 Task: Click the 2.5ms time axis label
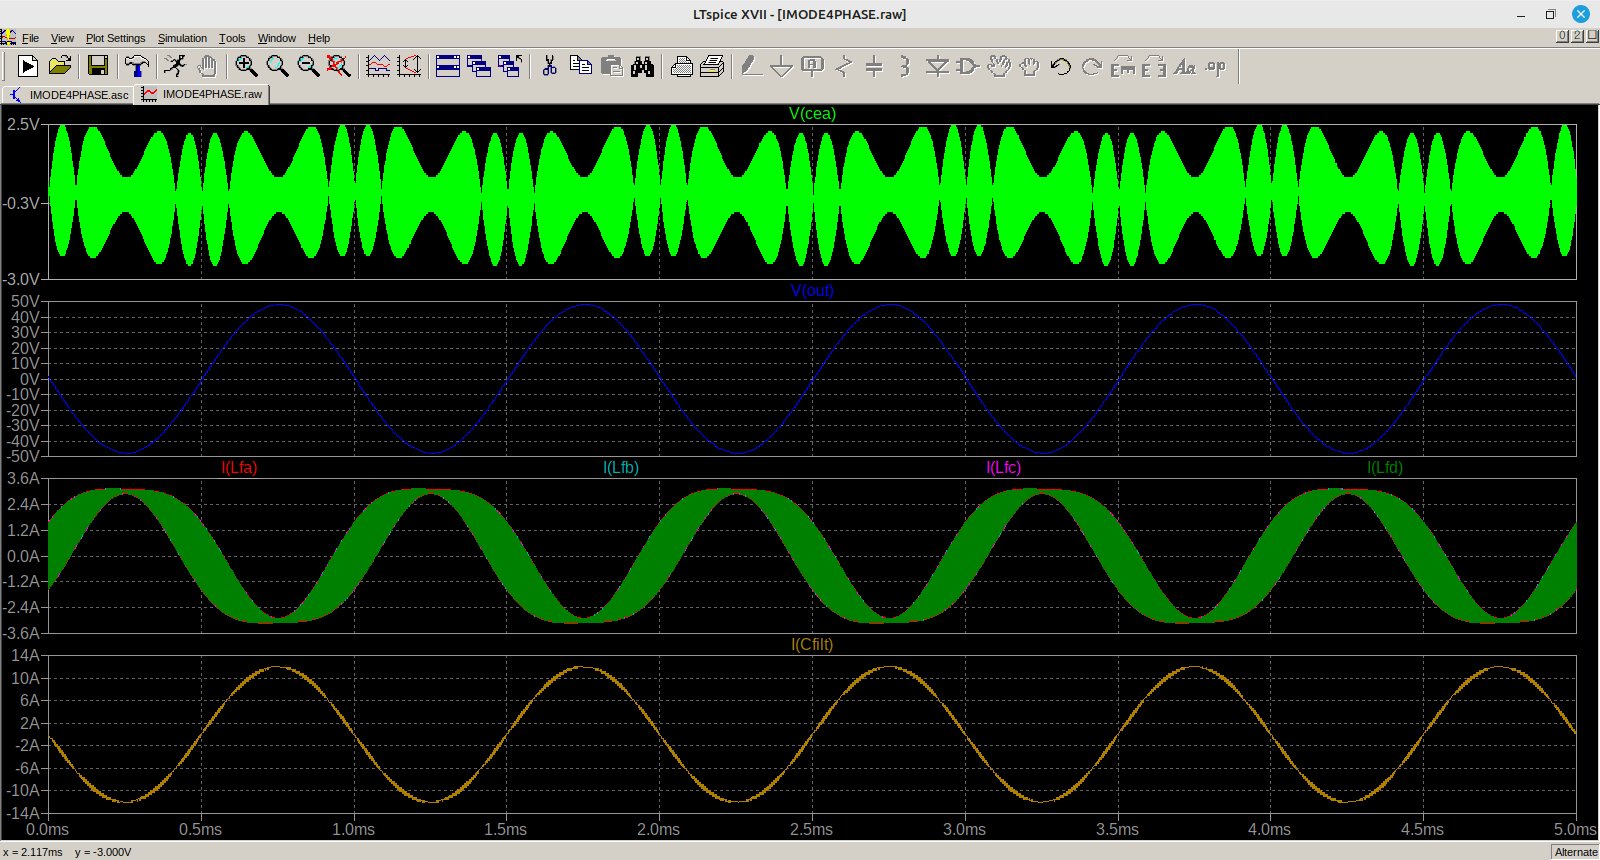[x=811, y=830]
